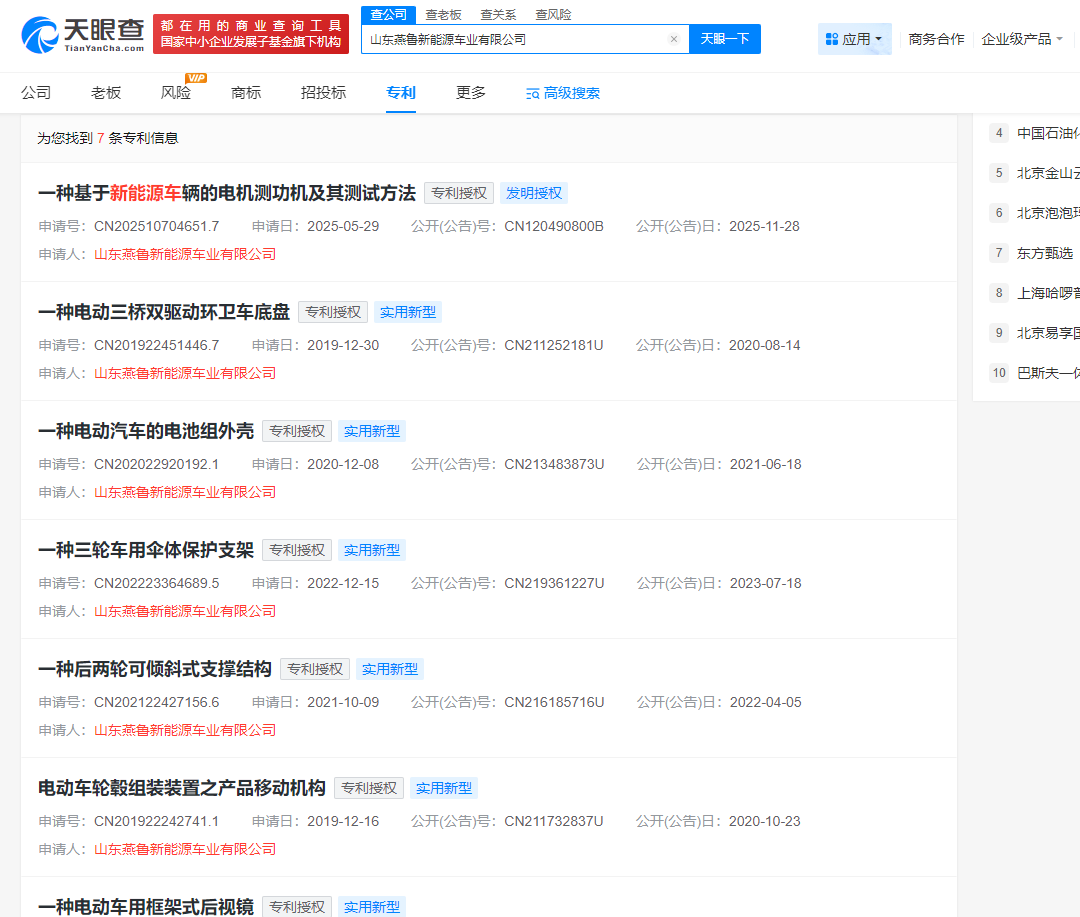Switch to the 查老板 search tab
1080x917 pixels.
443,15
